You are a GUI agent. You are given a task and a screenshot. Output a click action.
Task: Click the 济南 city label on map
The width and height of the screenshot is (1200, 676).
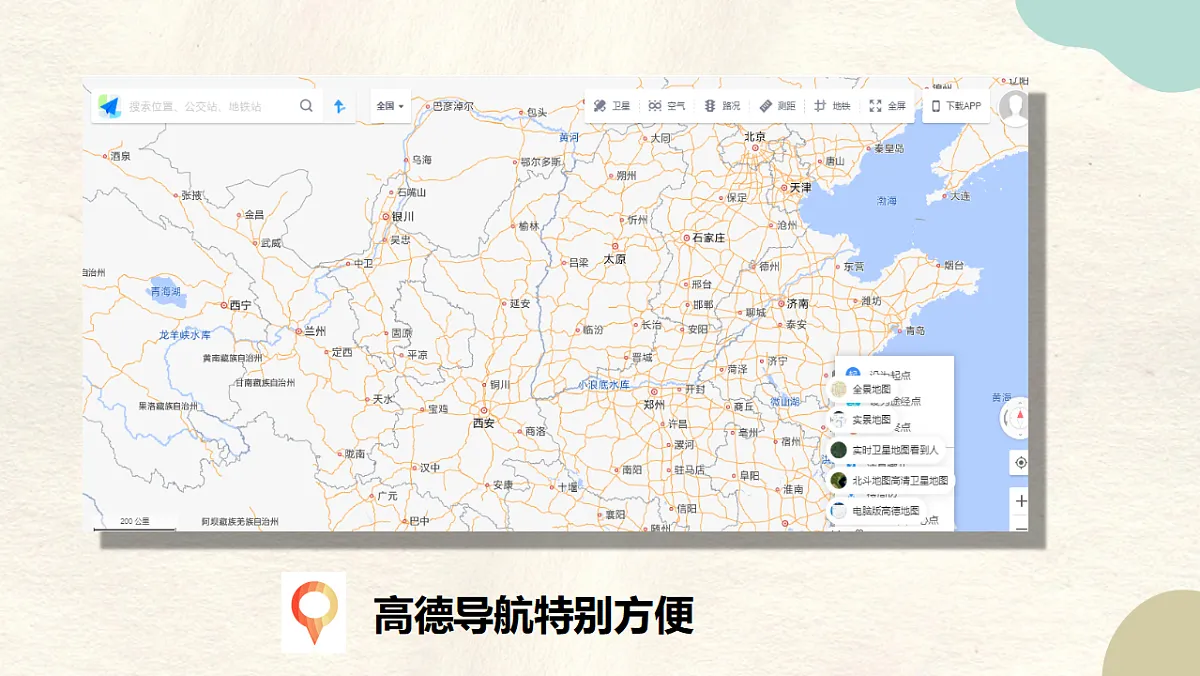[797, 304]
